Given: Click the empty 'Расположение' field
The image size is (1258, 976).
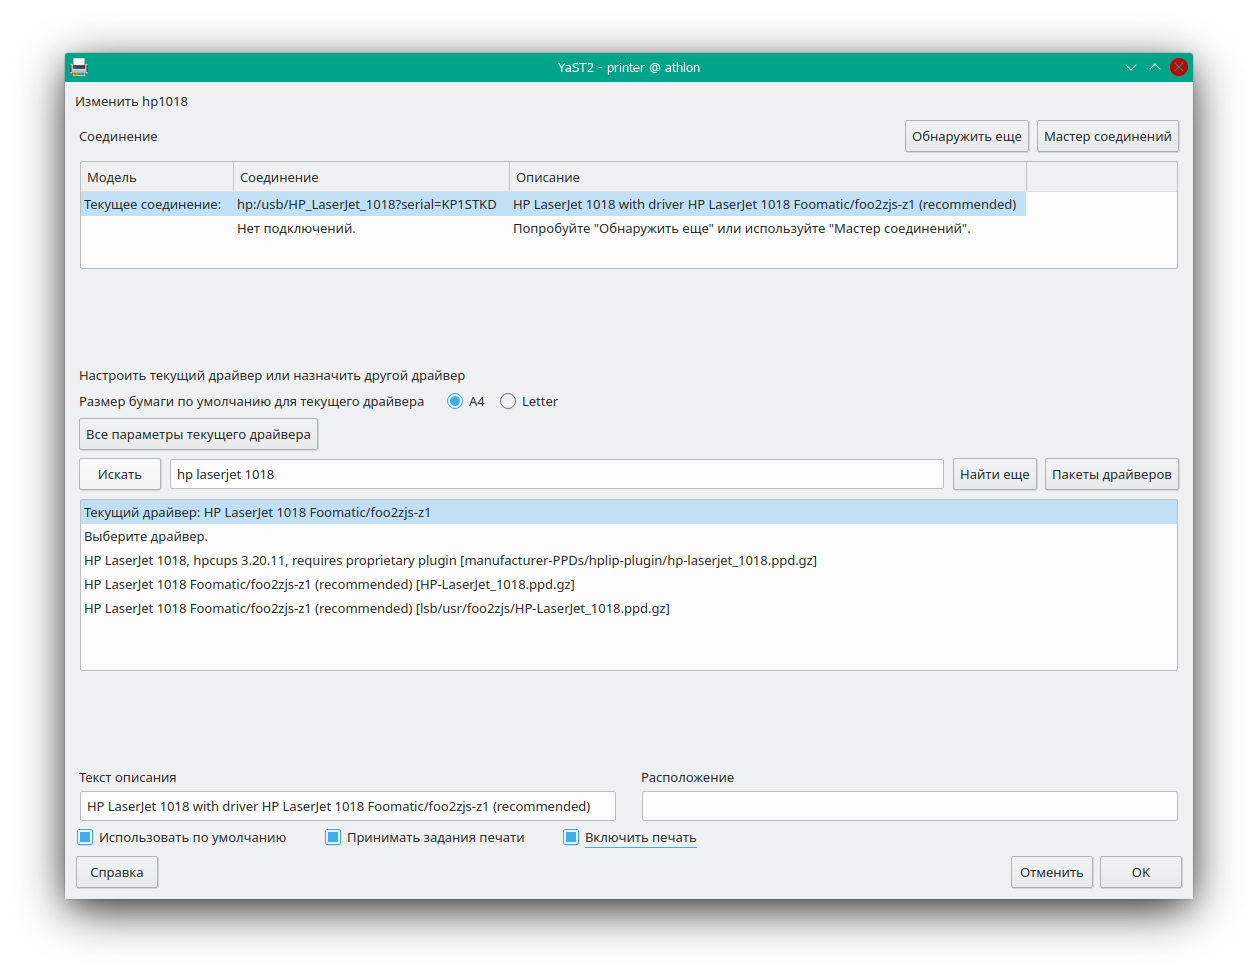Looking at the screenshot, I should 910,806.
